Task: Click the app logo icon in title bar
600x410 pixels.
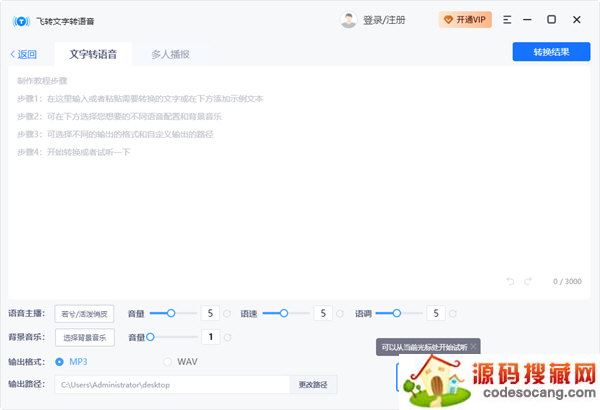Action: click(x=21, y=21)
